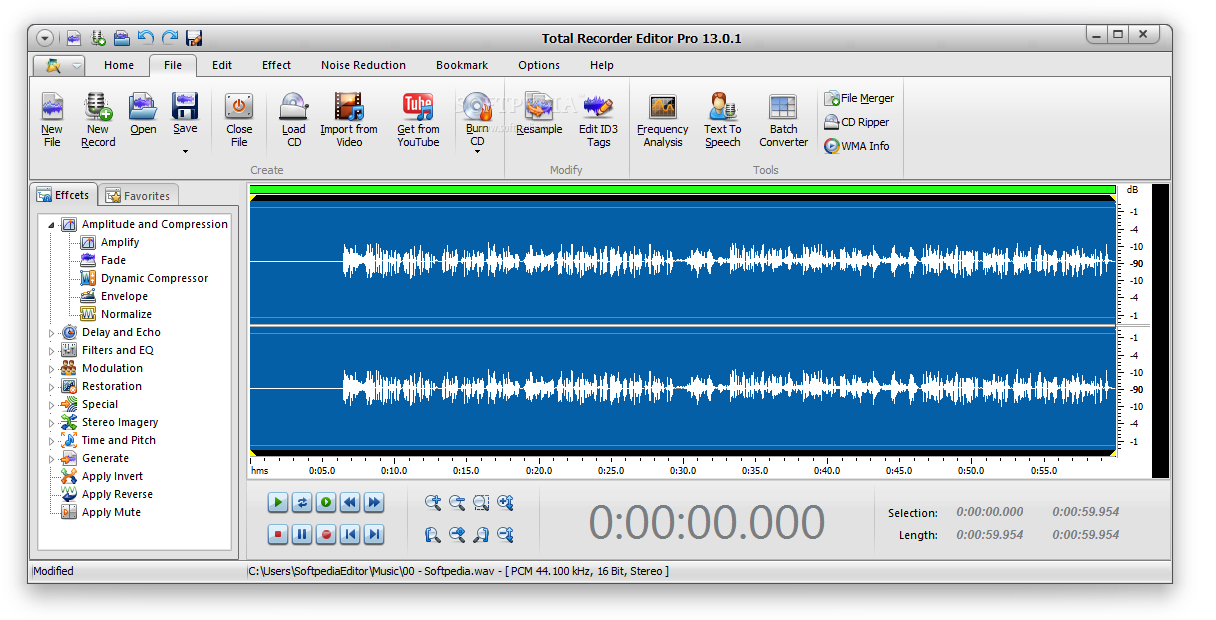Switch to the Effect ribbon tab

(277, 65)
